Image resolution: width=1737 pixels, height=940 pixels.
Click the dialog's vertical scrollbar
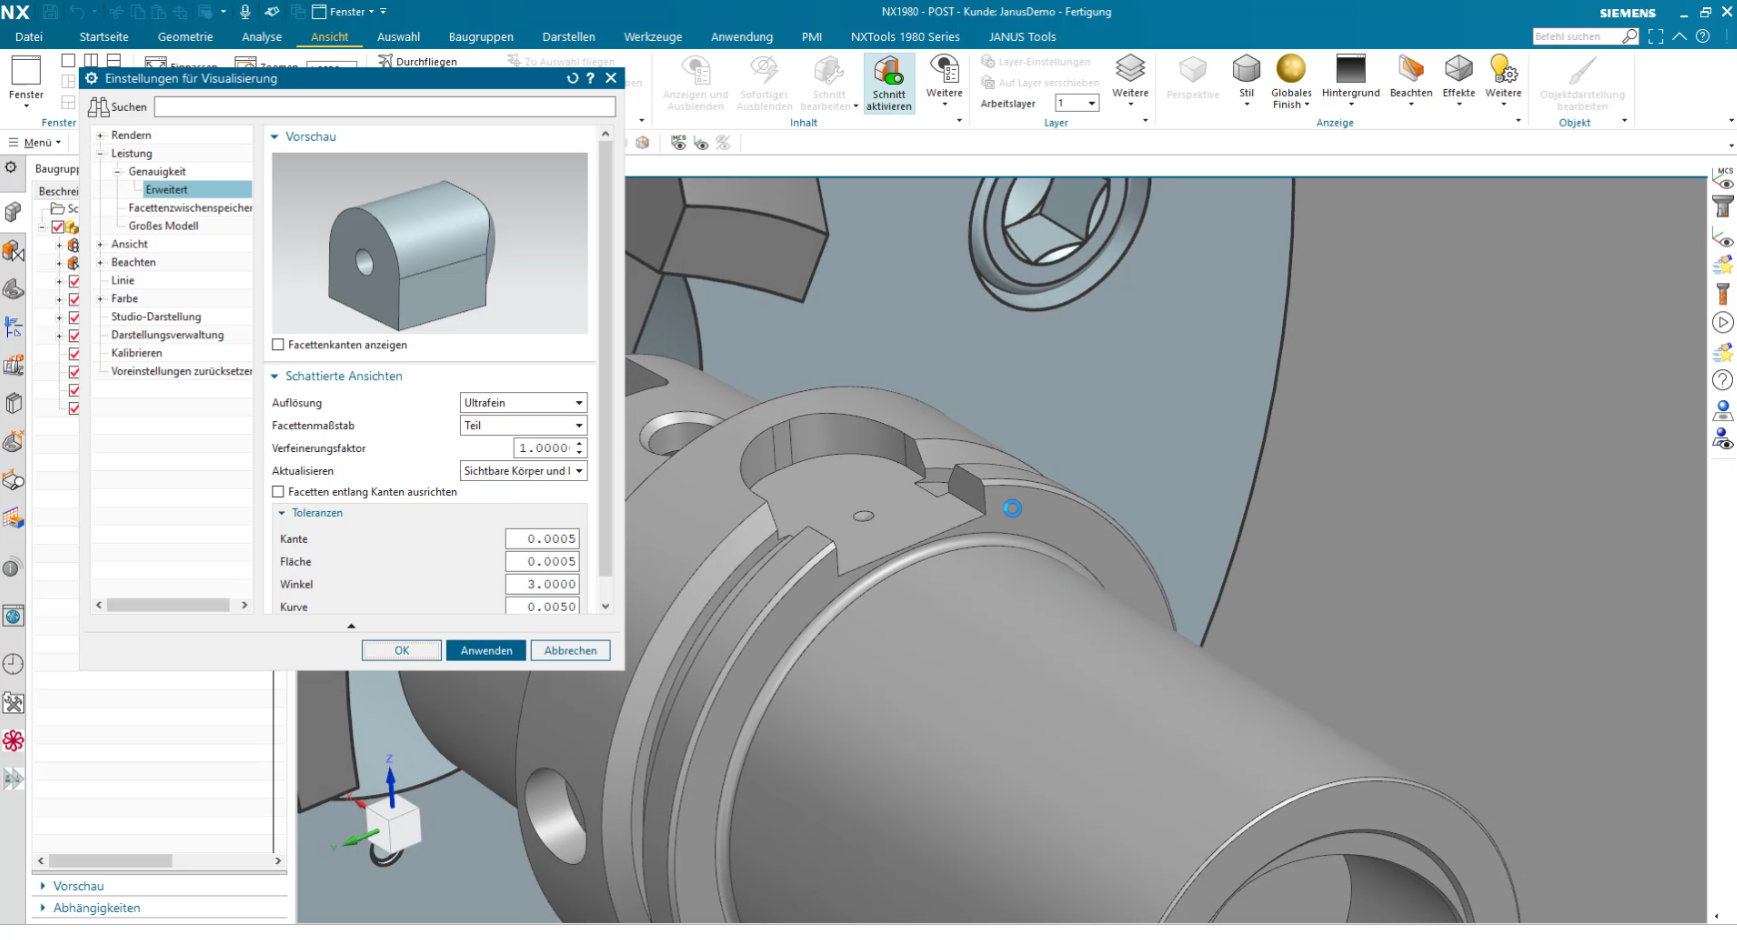tap(605, 360)
